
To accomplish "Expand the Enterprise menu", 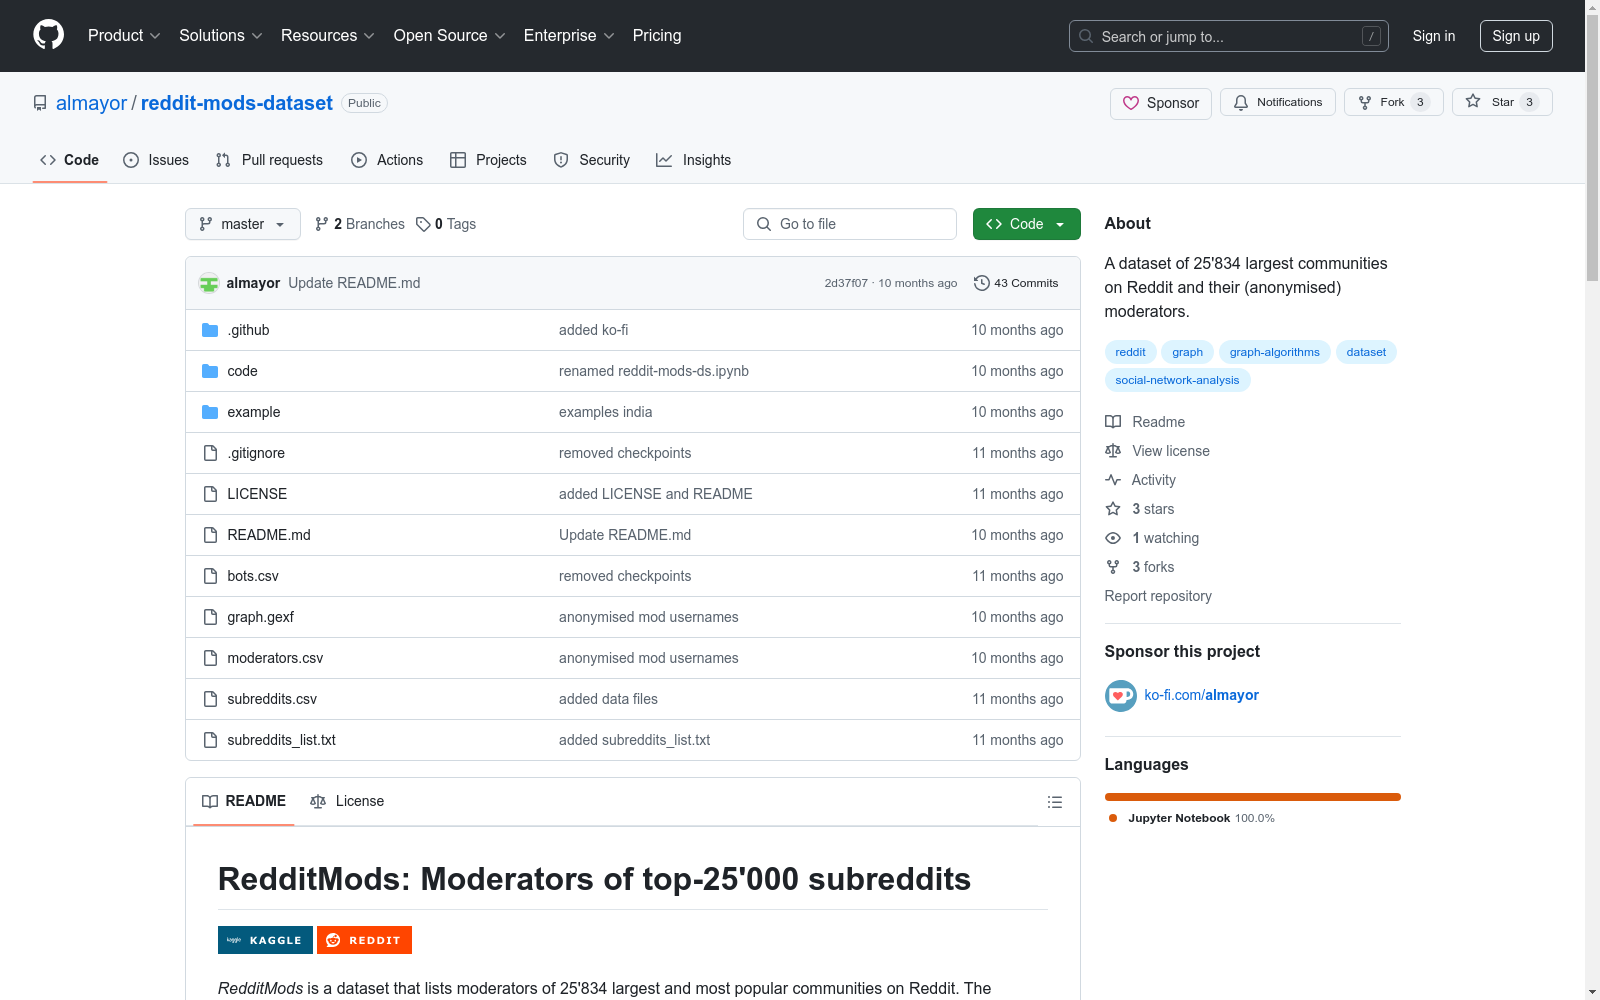I will pyautogui.click(x=569, y=36).
